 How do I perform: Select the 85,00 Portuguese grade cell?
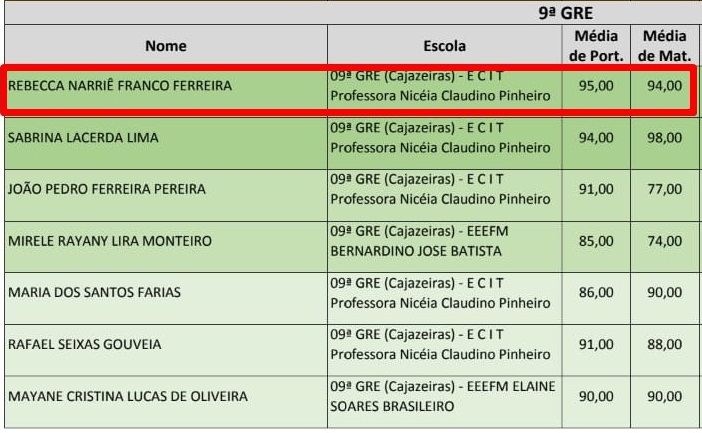point(596,241)
